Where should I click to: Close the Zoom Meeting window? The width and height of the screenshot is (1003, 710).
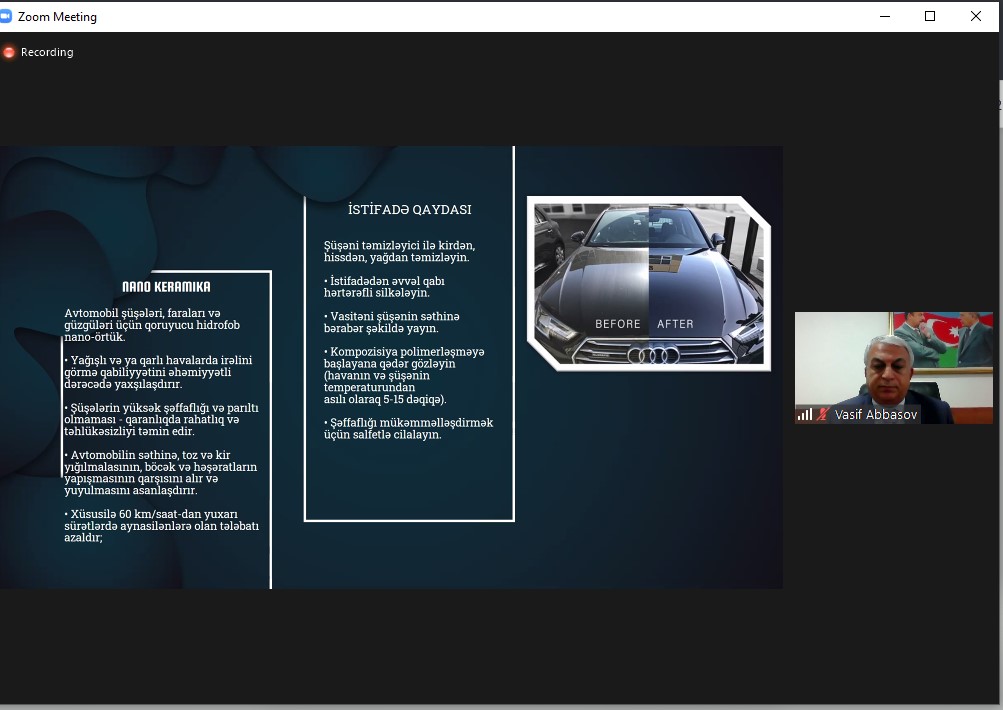pyautogui.click(x=976, y=16)
